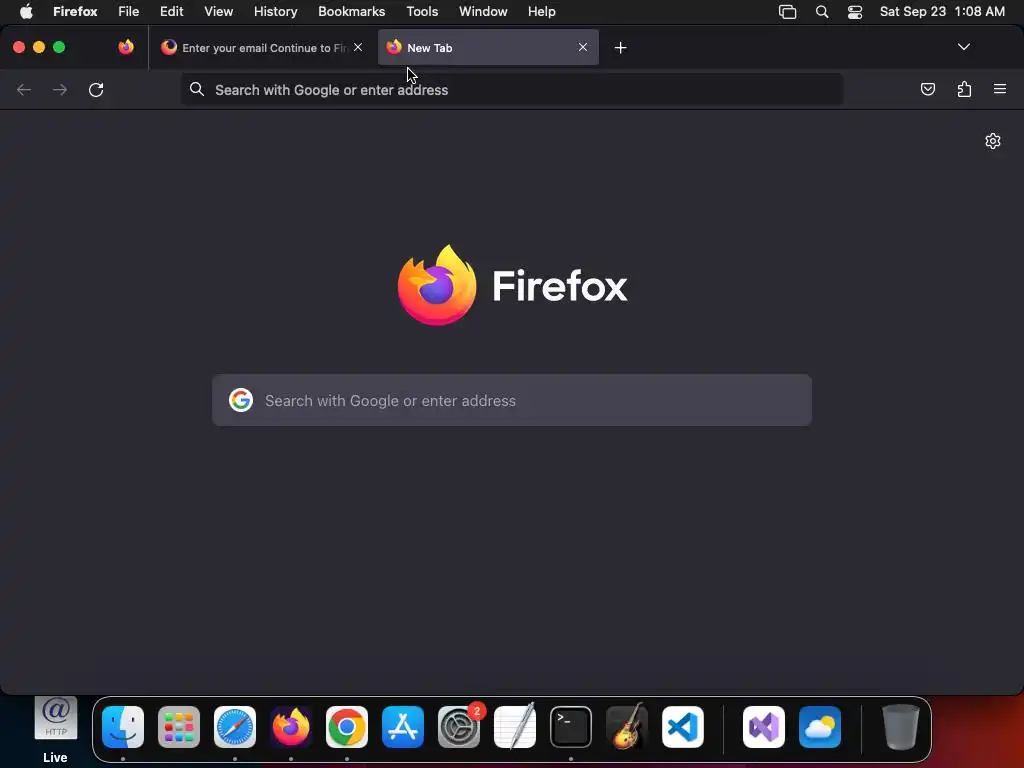
Task: Open the Window menu
Action: tap(483, 12)
